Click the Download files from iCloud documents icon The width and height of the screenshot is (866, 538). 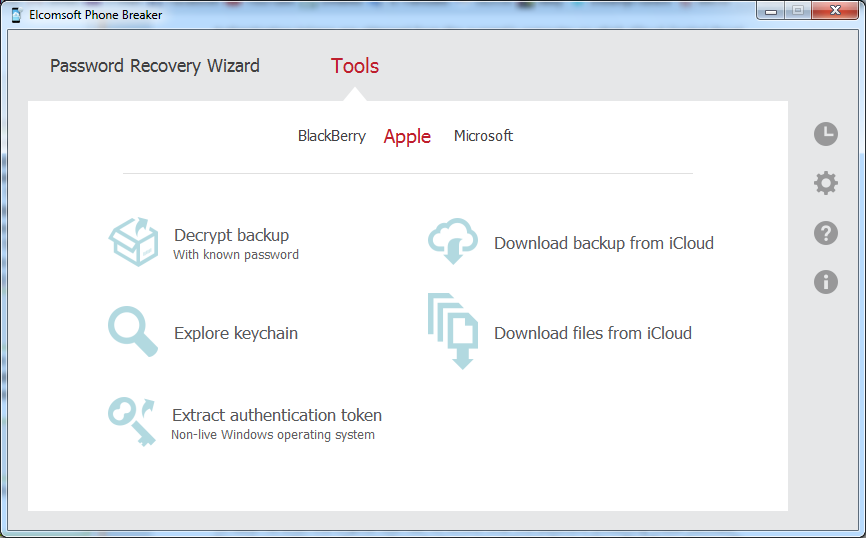coord(453,331)
